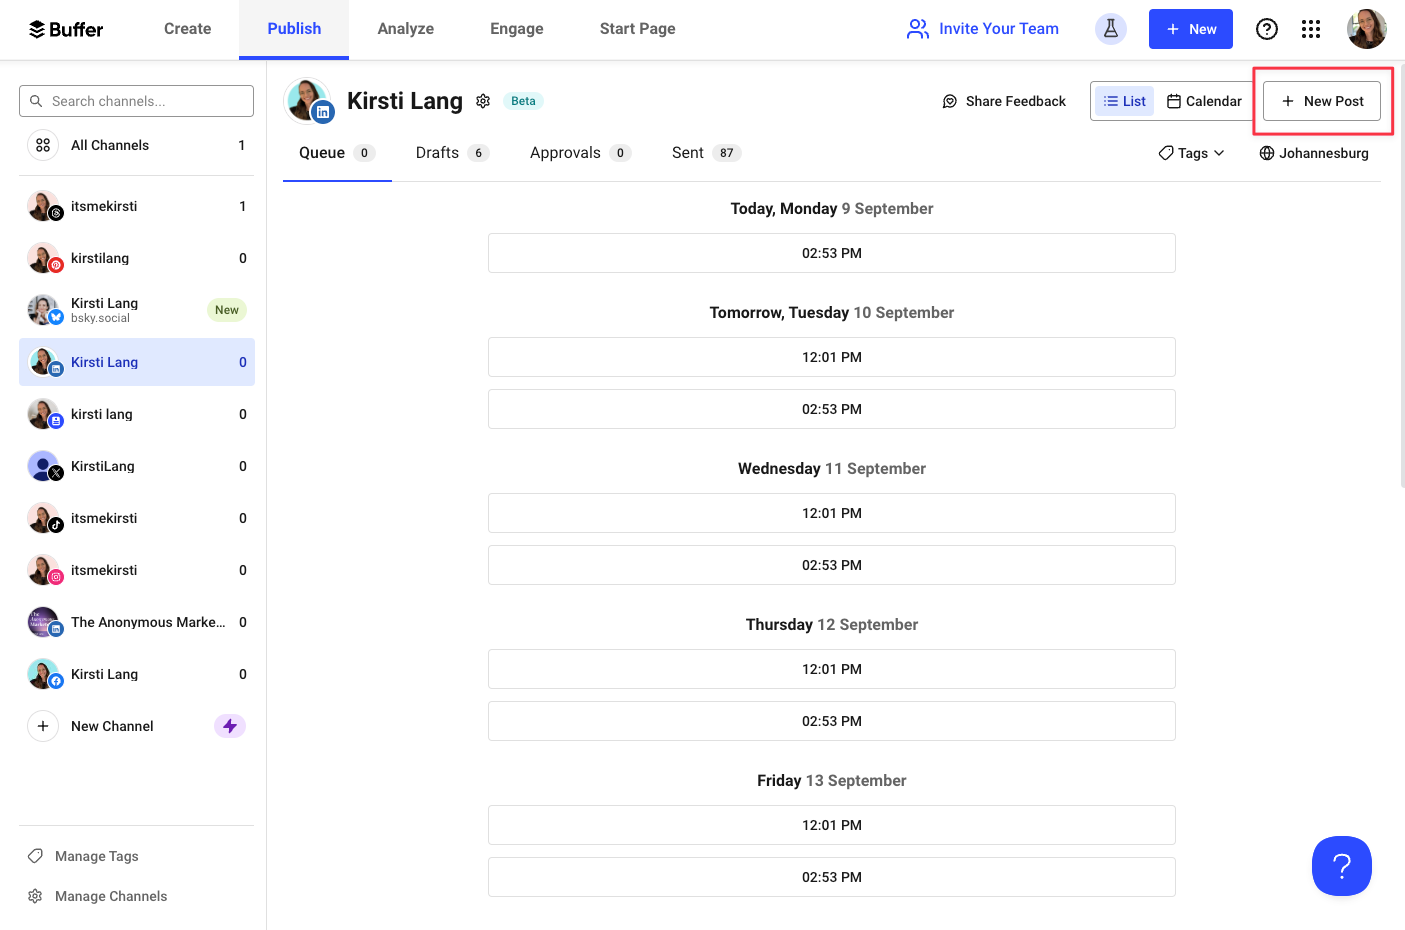The width and height of the screenshot is (1405, 930).
Task: Open the Create tab
Action: [x=188, y=29]
